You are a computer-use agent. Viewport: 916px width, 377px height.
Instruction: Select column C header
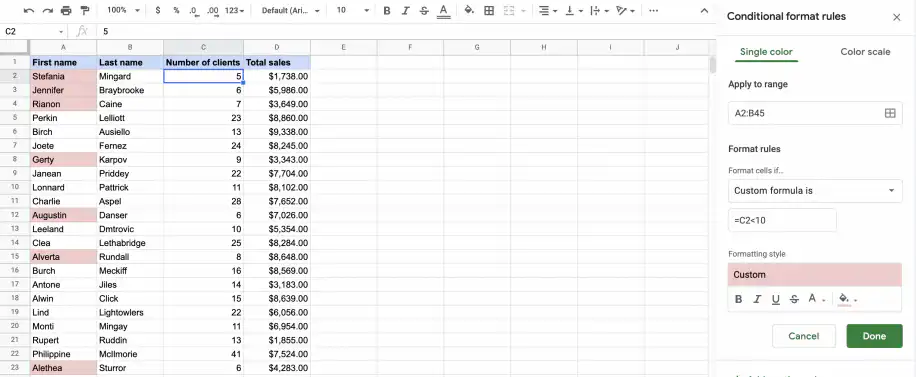click(x=203, y=47)
